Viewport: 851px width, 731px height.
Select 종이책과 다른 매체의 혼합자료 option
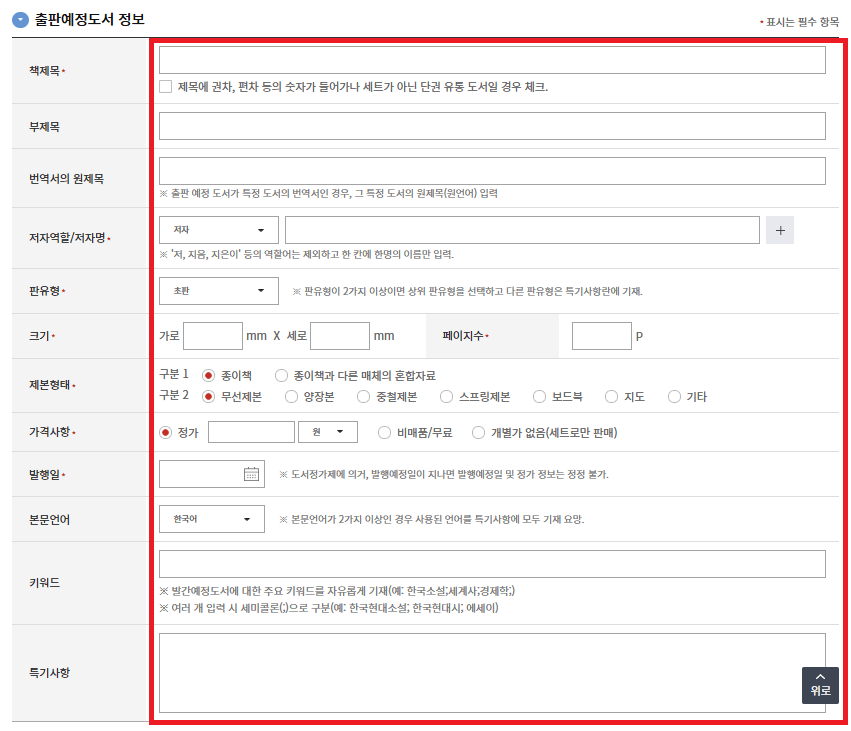pyautogui.click(x=281, y=376)
